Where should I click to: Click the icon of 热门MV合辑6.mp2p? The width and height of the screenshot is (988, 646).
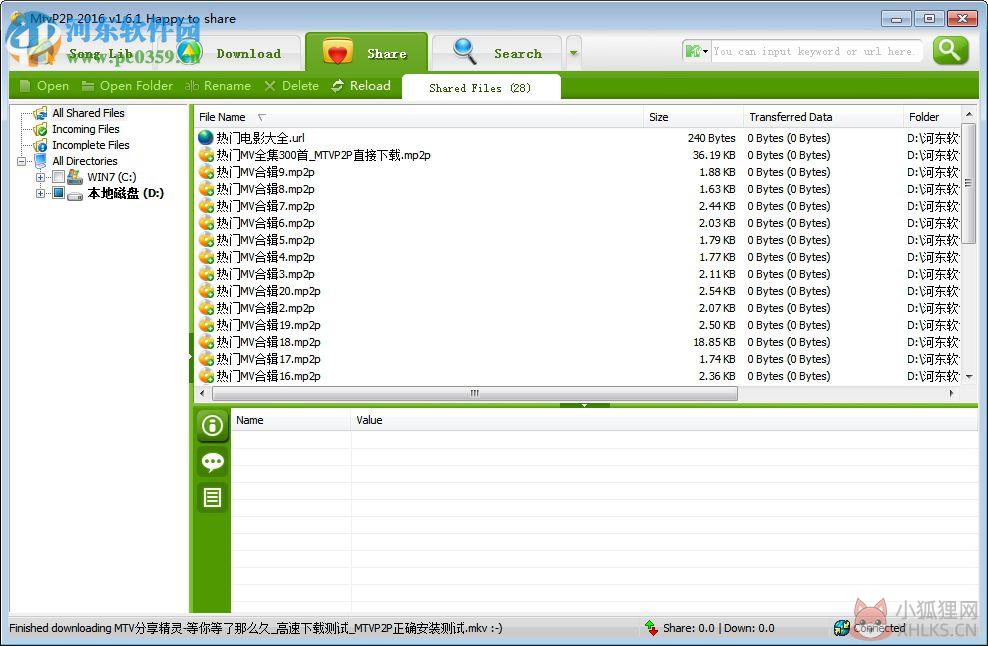click(205, 222)
